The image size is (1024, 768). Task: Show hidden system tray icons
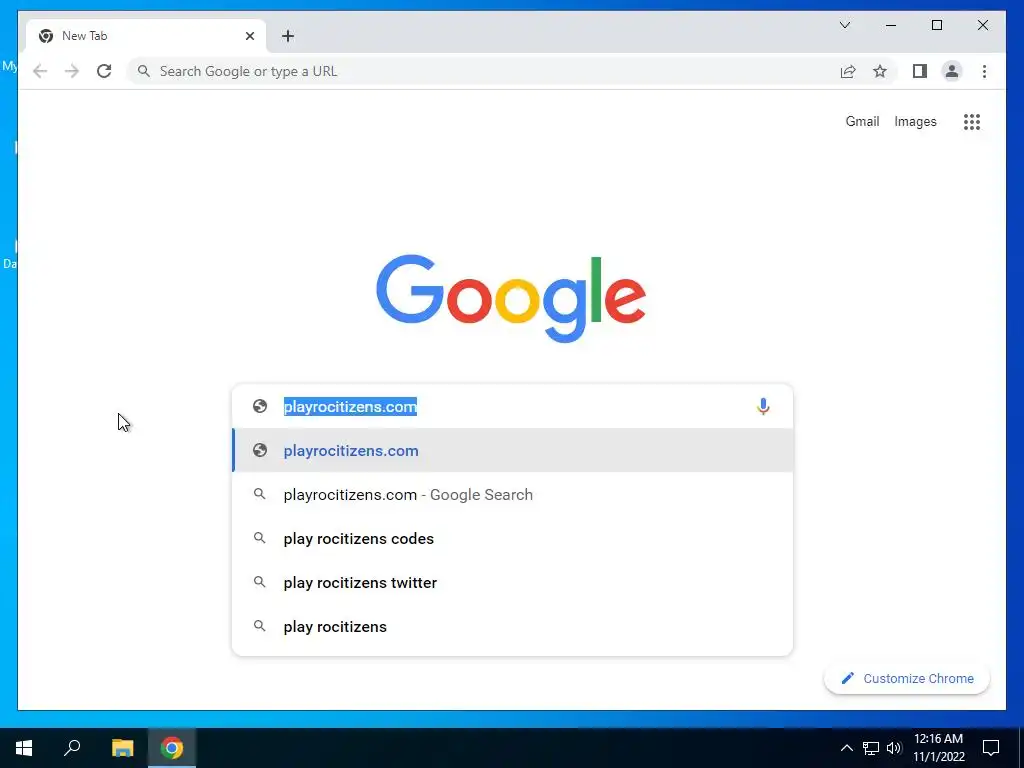tap(846, 748)
